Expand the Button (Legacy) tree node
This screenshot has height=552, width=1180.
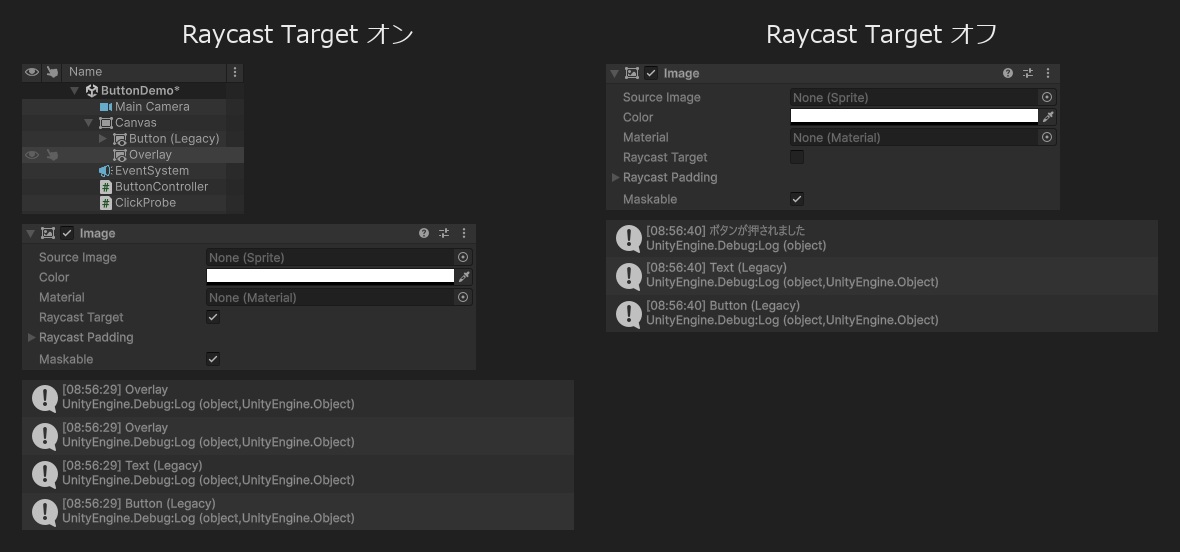point(103,138)
